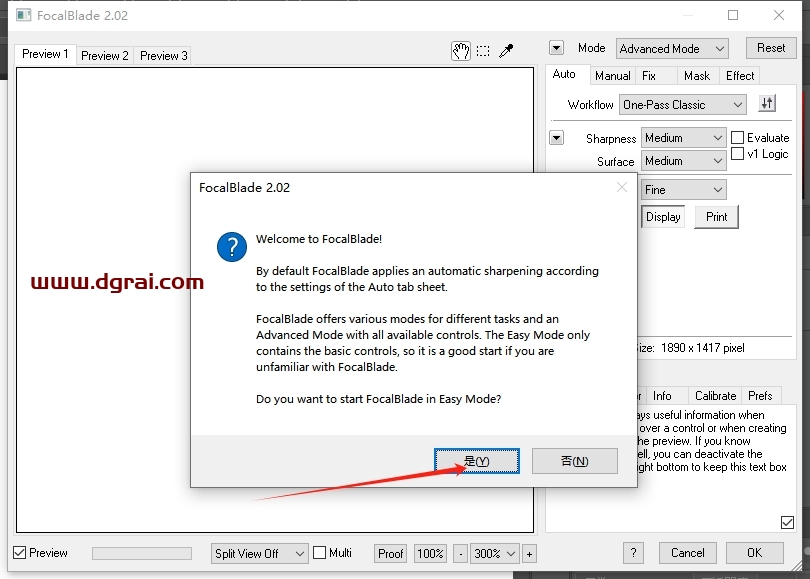
Task: Open the Manual tab
Action: pos(613,76)
